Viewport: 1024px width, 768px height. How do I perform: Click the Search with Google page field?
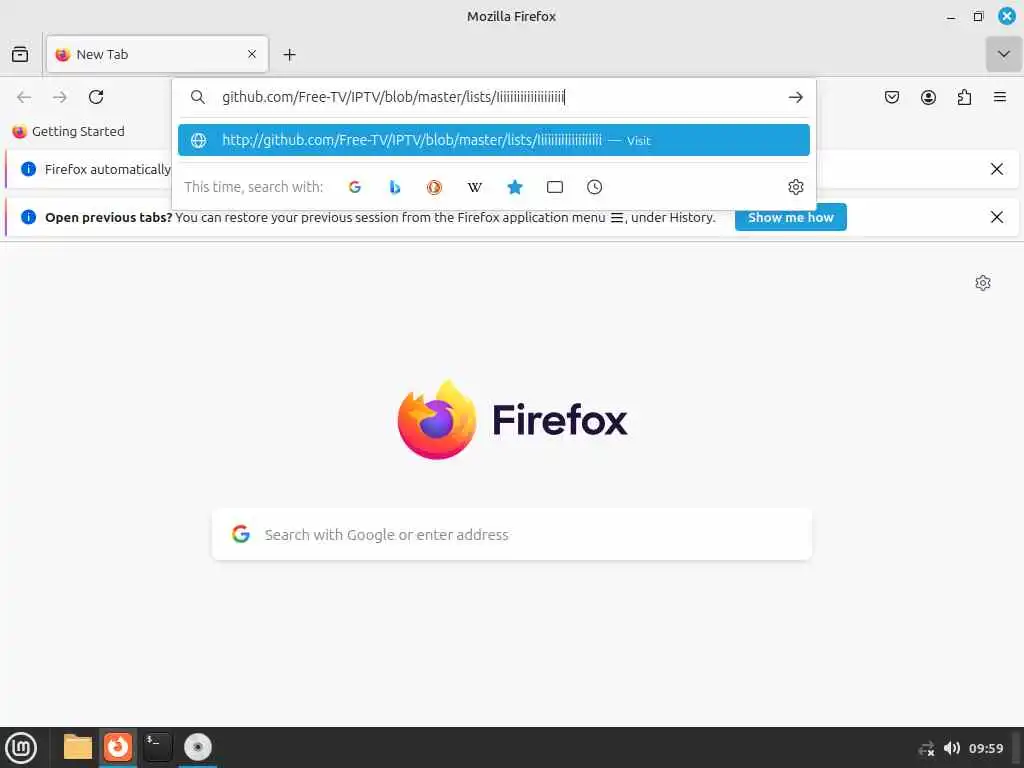point(512,535)
